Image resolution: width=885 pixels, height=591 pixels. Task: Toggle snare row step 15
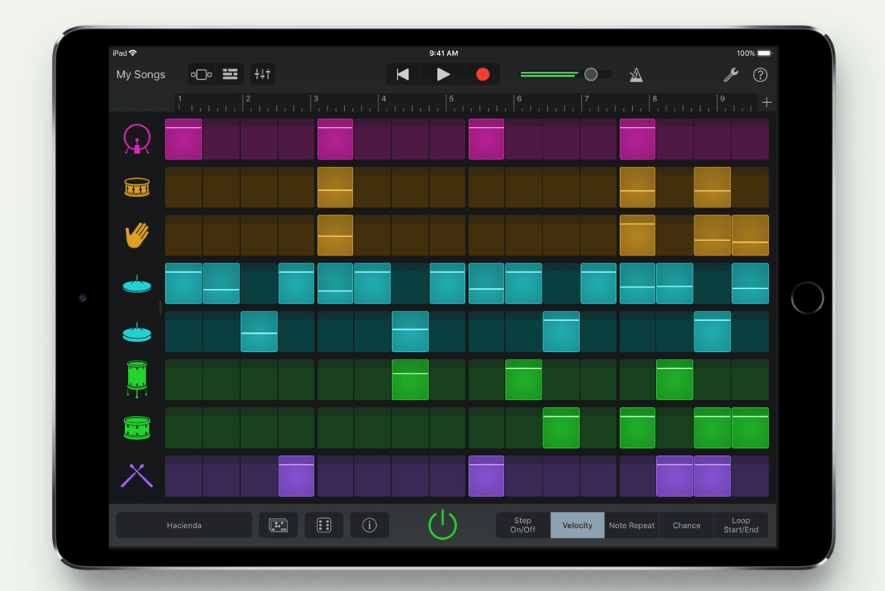(x=712, y=187)
